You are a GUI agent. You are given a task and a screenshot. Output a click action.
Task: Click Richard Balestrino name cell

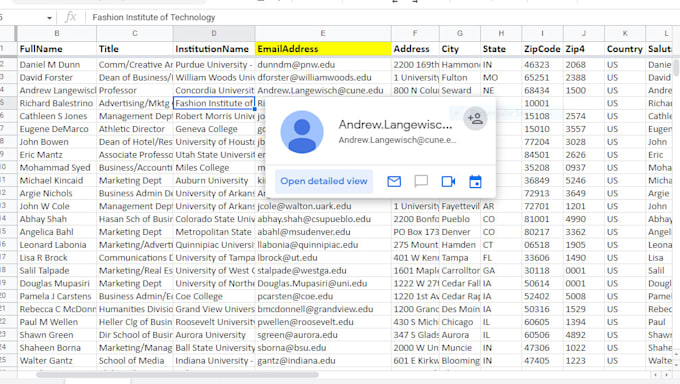57,103
